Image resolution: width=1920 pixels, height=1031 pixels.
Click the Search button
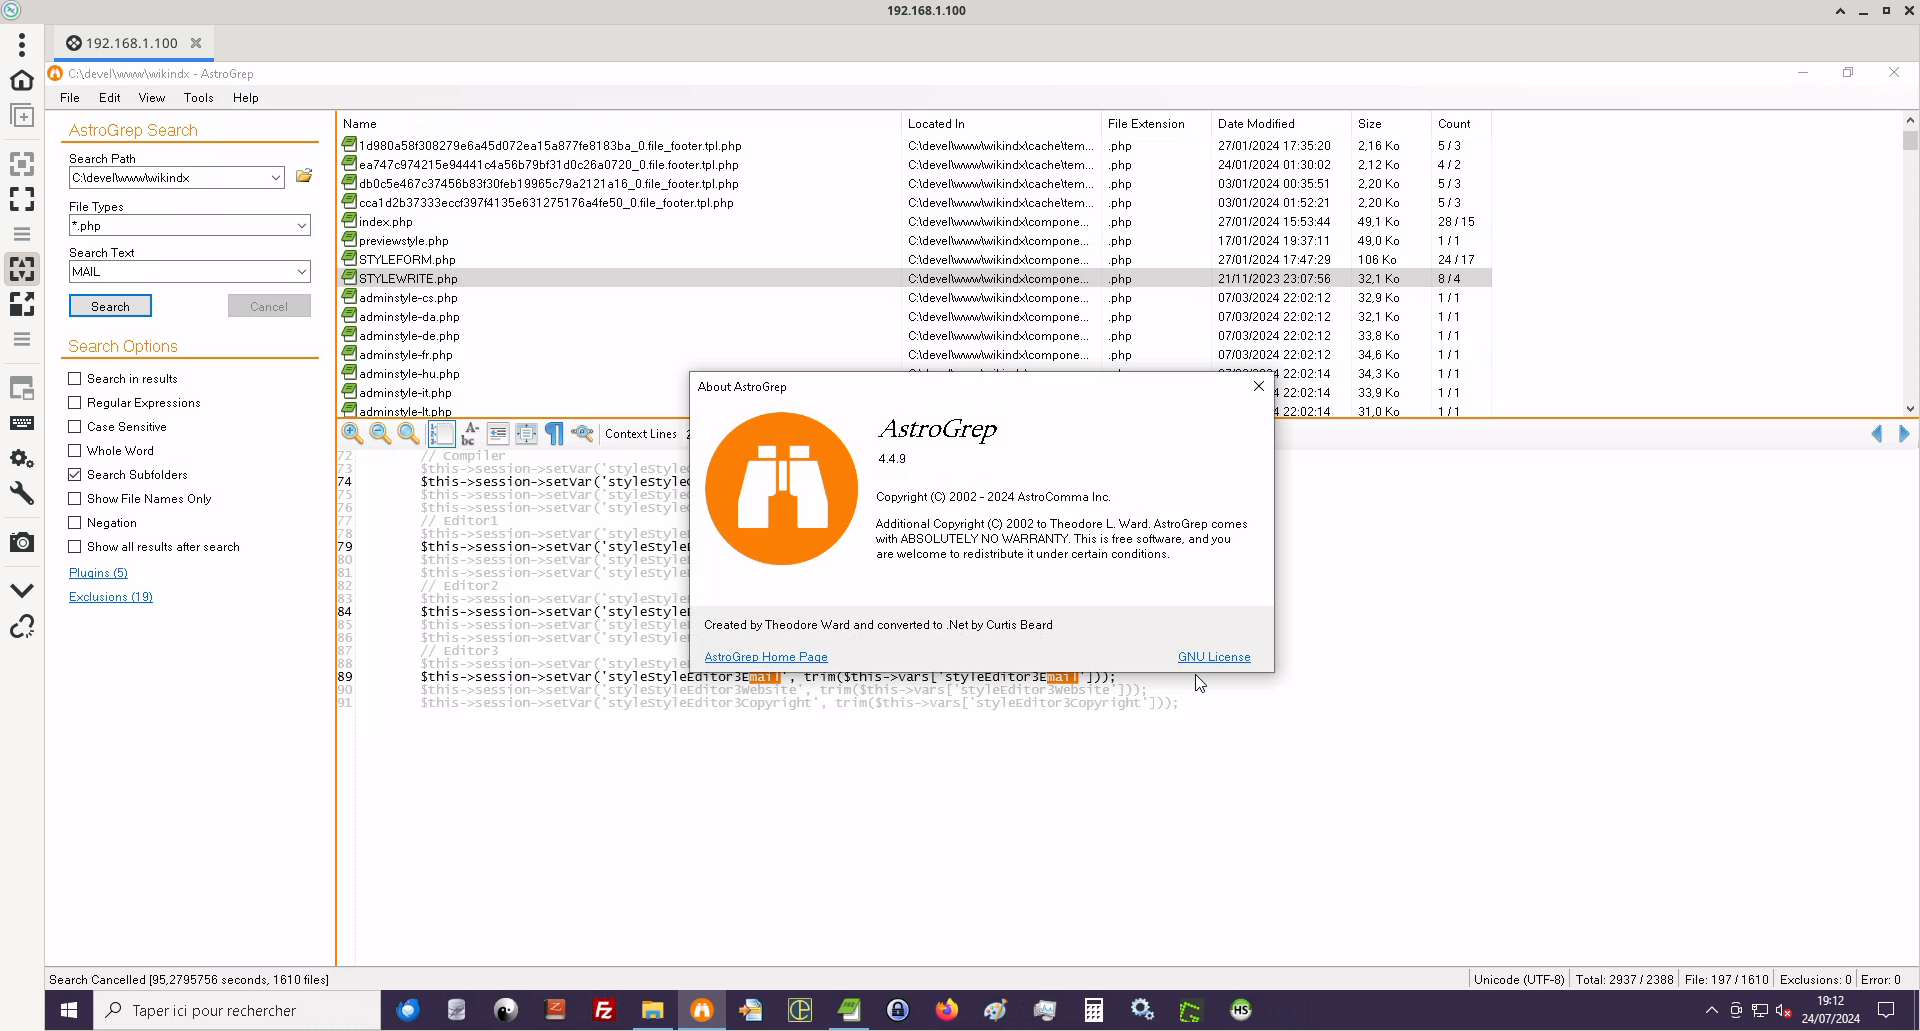(110, 306)
